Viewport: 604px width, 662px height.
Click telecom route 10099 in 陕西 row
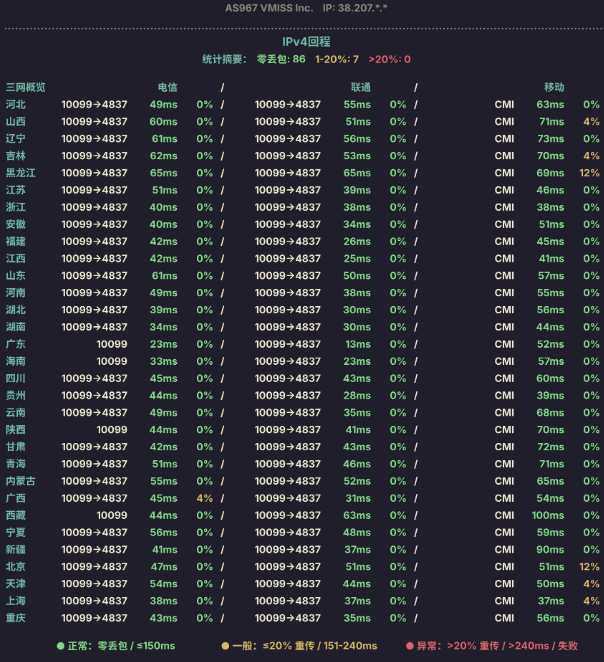pos(112,430)
